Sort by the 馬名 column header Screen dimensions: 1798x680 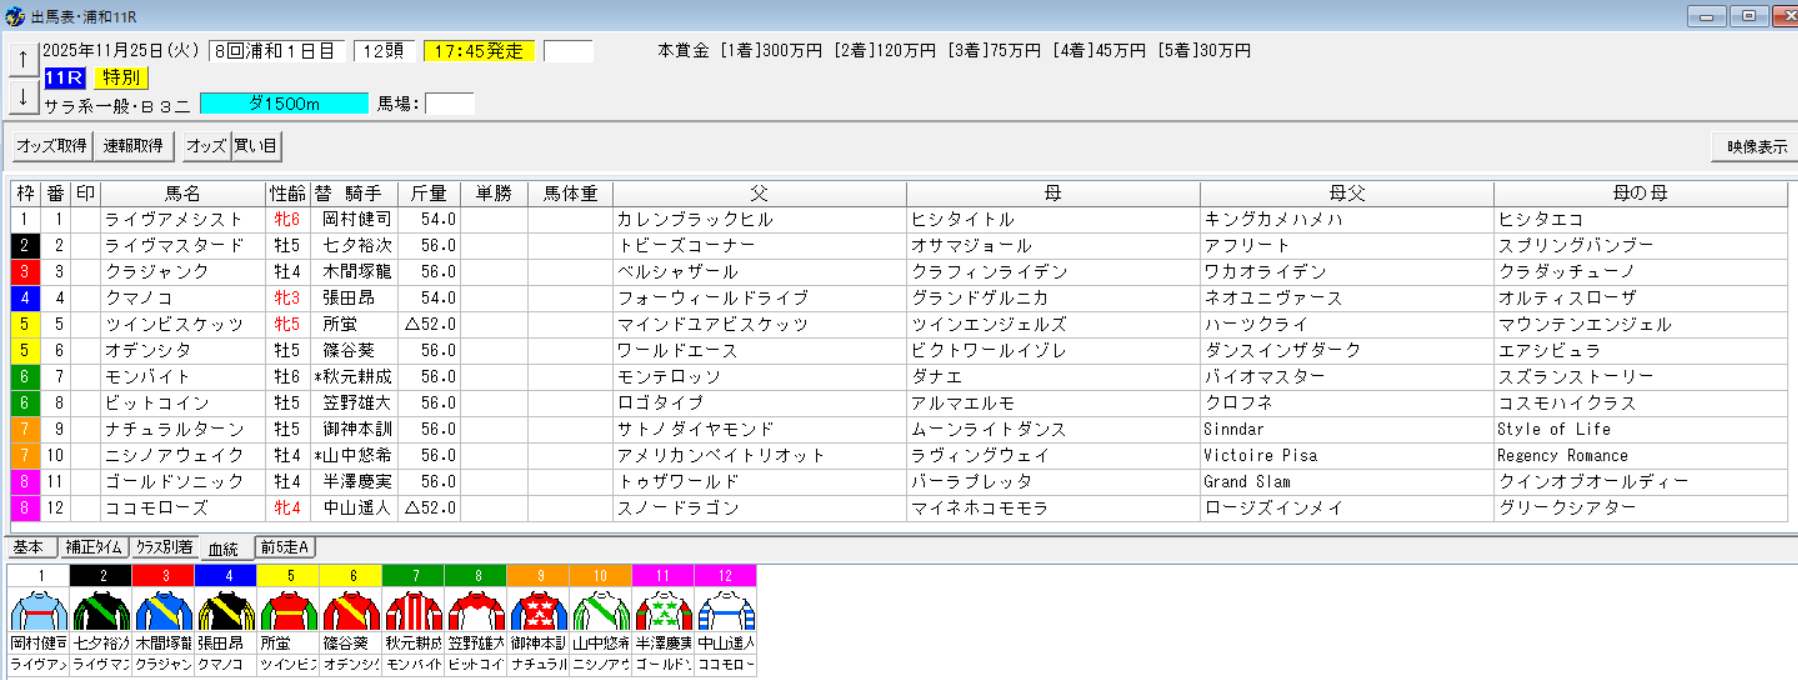183,193
